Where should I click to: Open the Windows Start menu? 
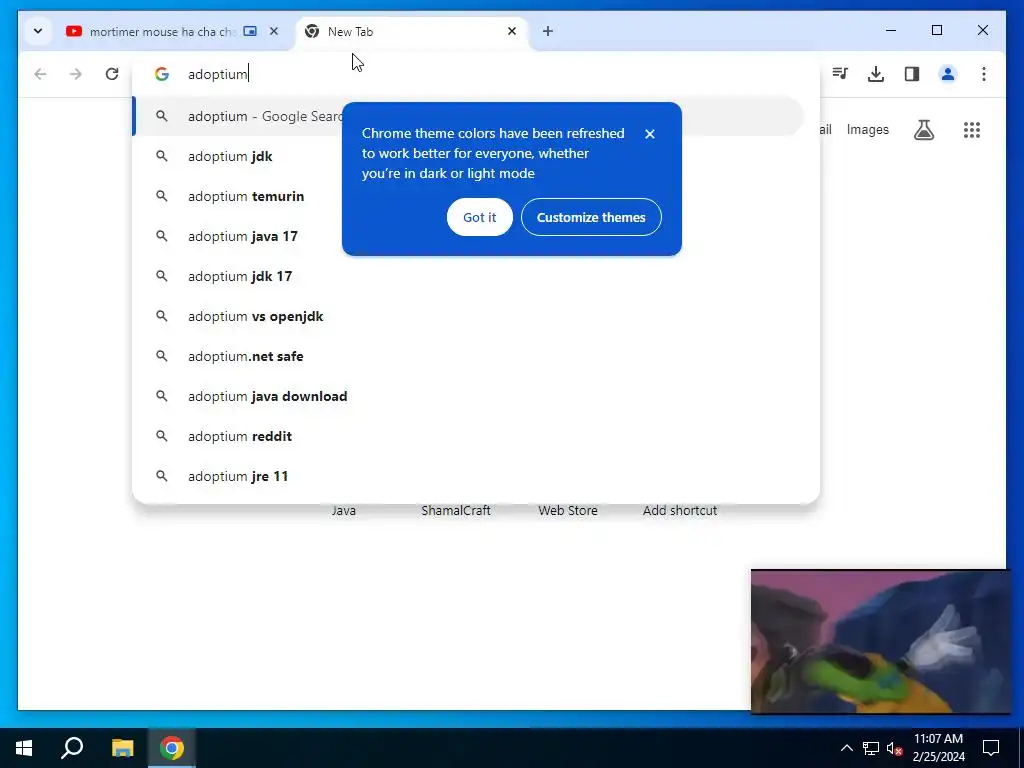tap(24, 748)
